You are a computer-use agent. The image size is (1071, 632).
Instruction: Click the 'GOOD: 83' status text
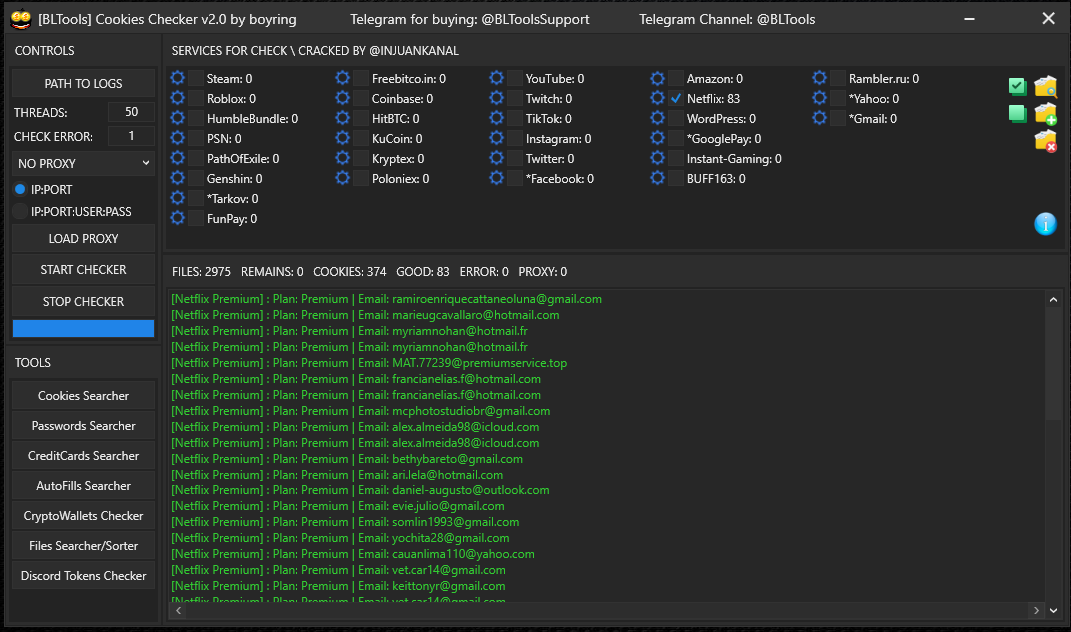point(423,271)
